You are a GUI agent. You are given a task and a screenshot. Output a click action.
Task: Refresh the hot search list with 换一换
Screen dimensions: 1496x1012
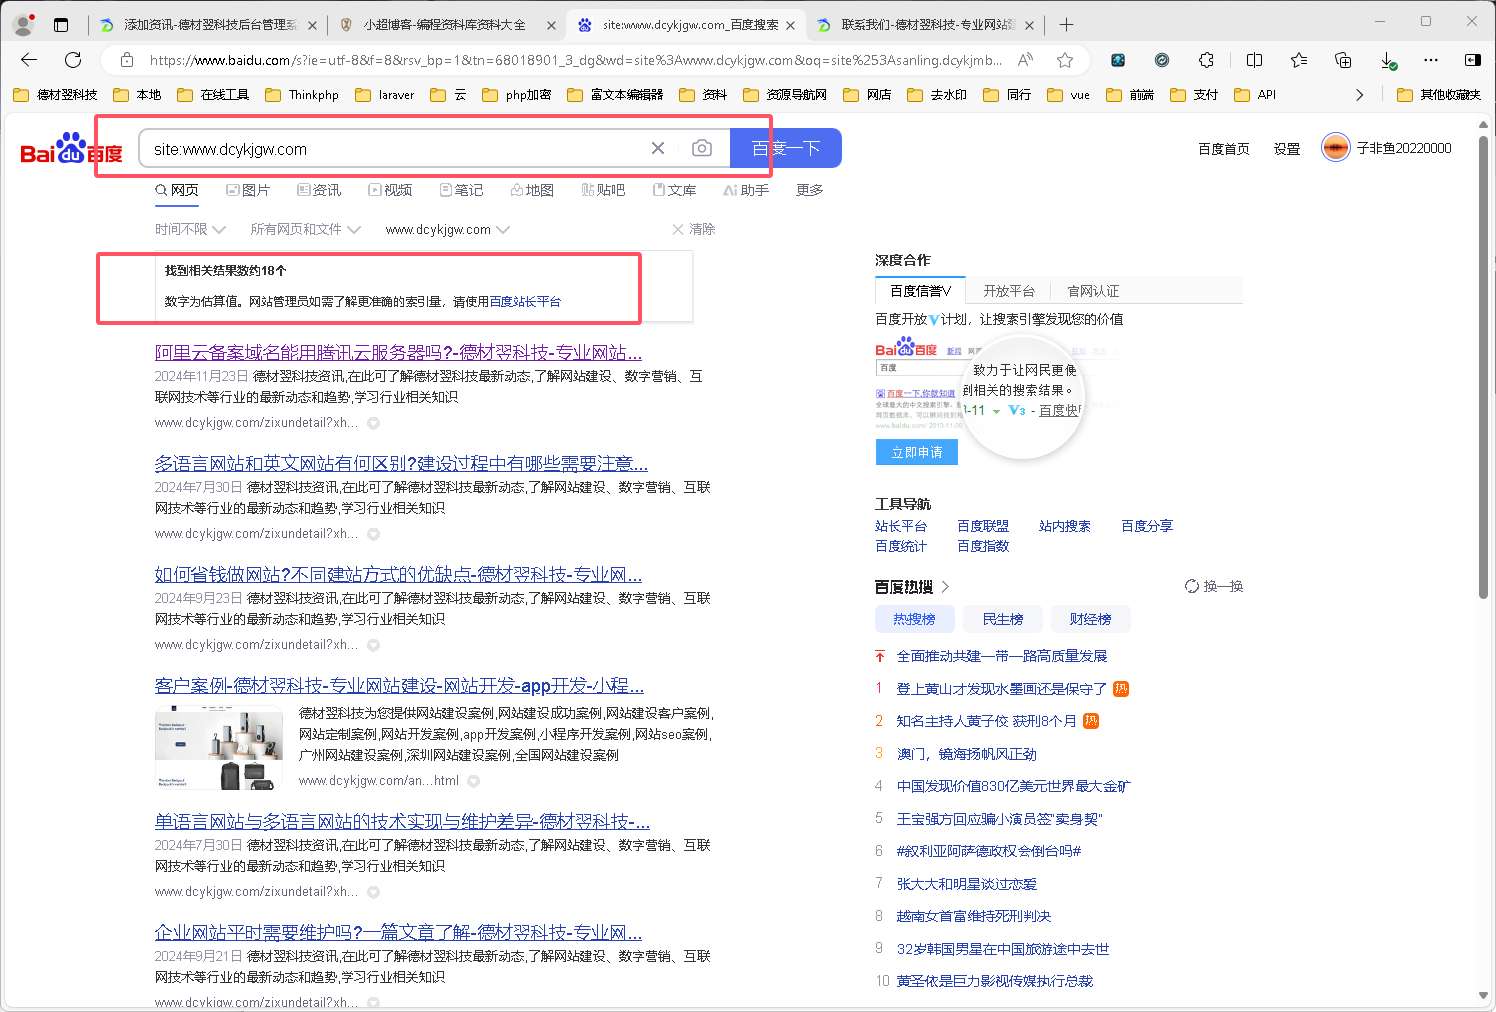(1214, 586)
